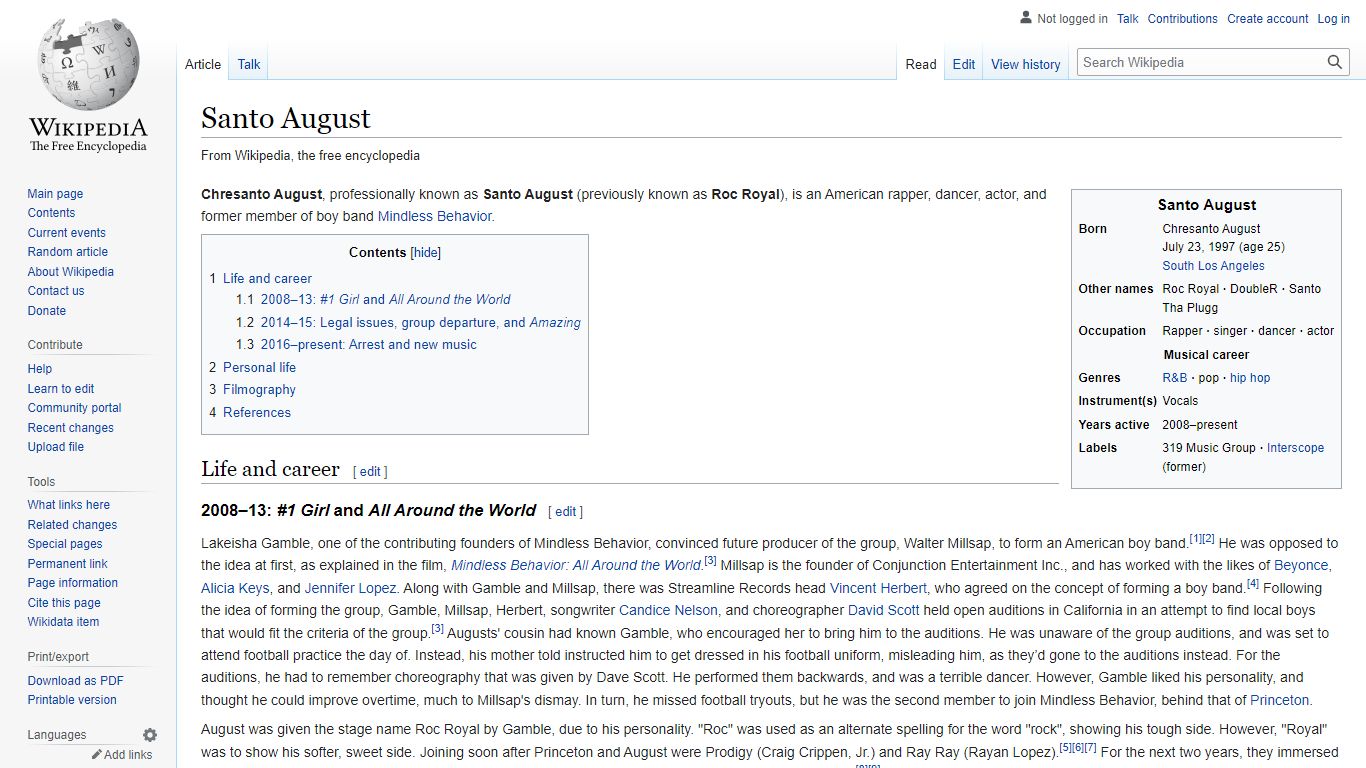
Task: Open Community portal
Action: coord(74,408)
